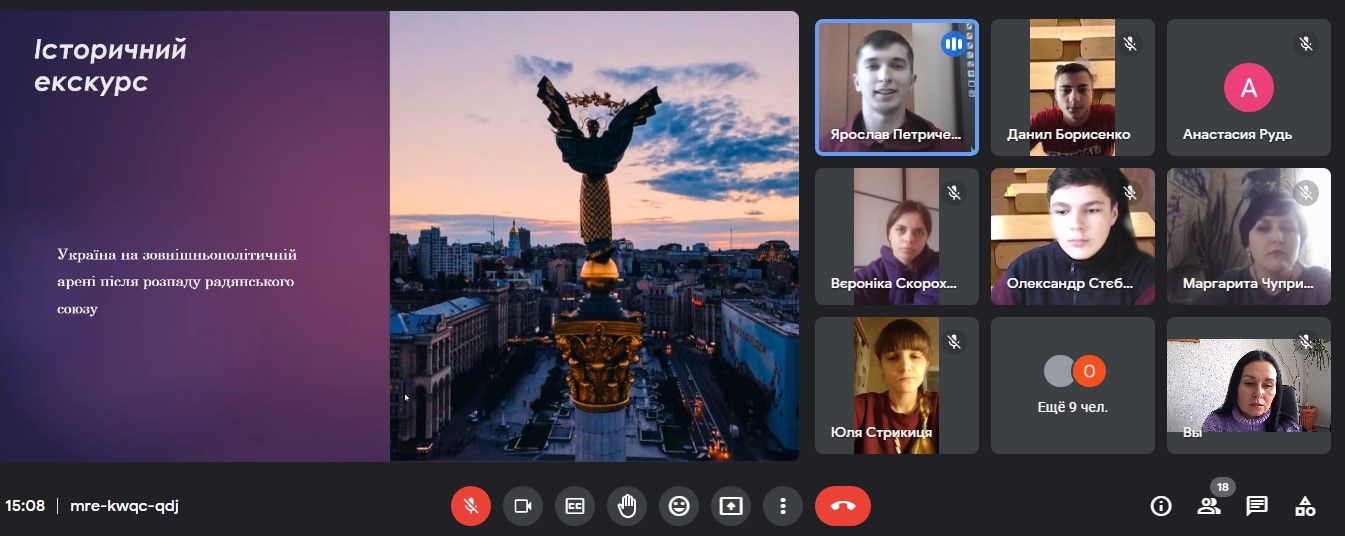
Task: Raise your hand in the meeting
Action: point(627,506)
